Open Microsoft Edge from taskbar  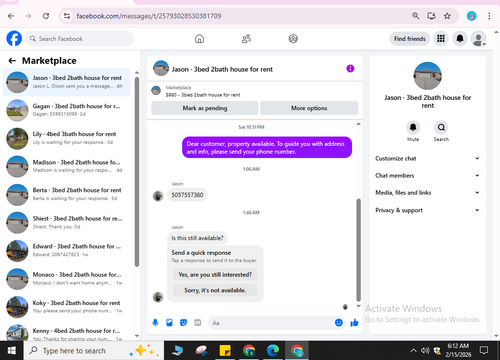point(273,350)
